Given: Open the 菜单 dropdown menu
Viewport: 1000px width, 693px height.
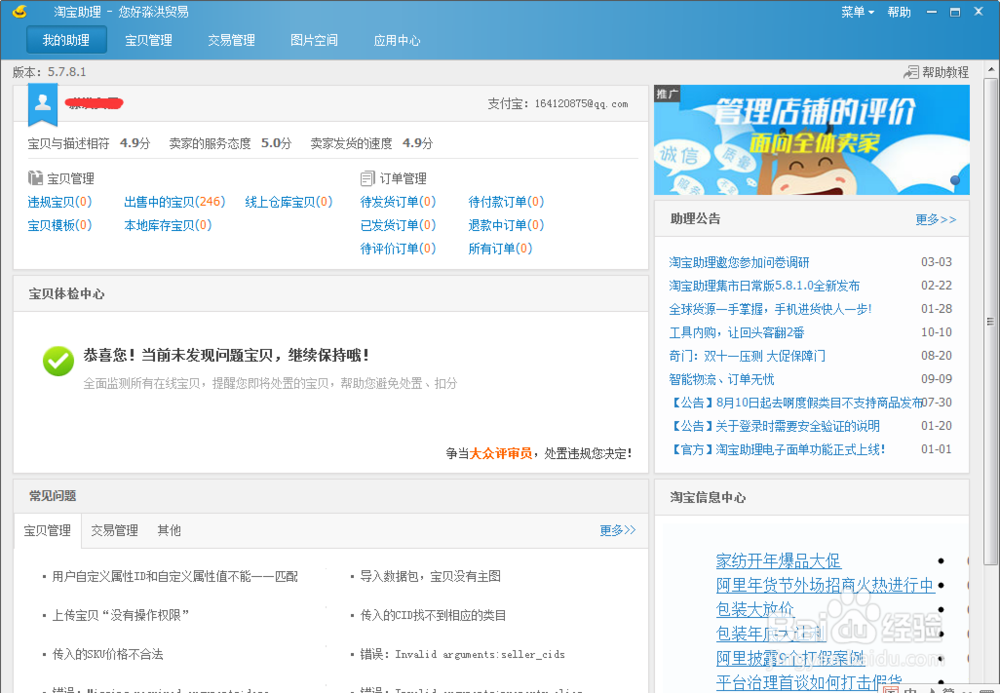Looking at the screenshot, I should pos(855,11).
